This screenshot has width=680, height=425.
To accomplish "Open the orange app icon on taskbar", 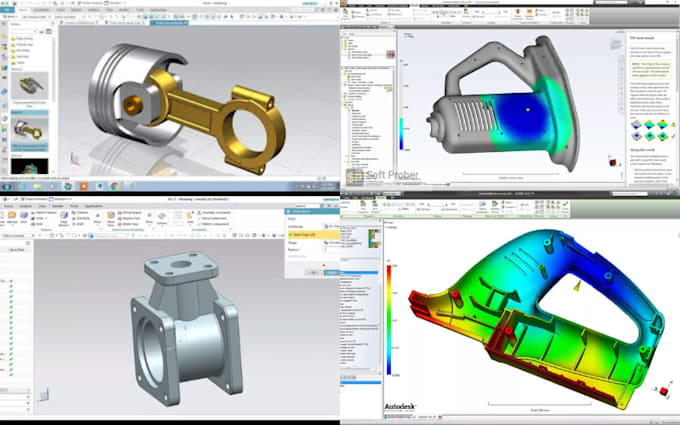I will click(x=84, y=186).
